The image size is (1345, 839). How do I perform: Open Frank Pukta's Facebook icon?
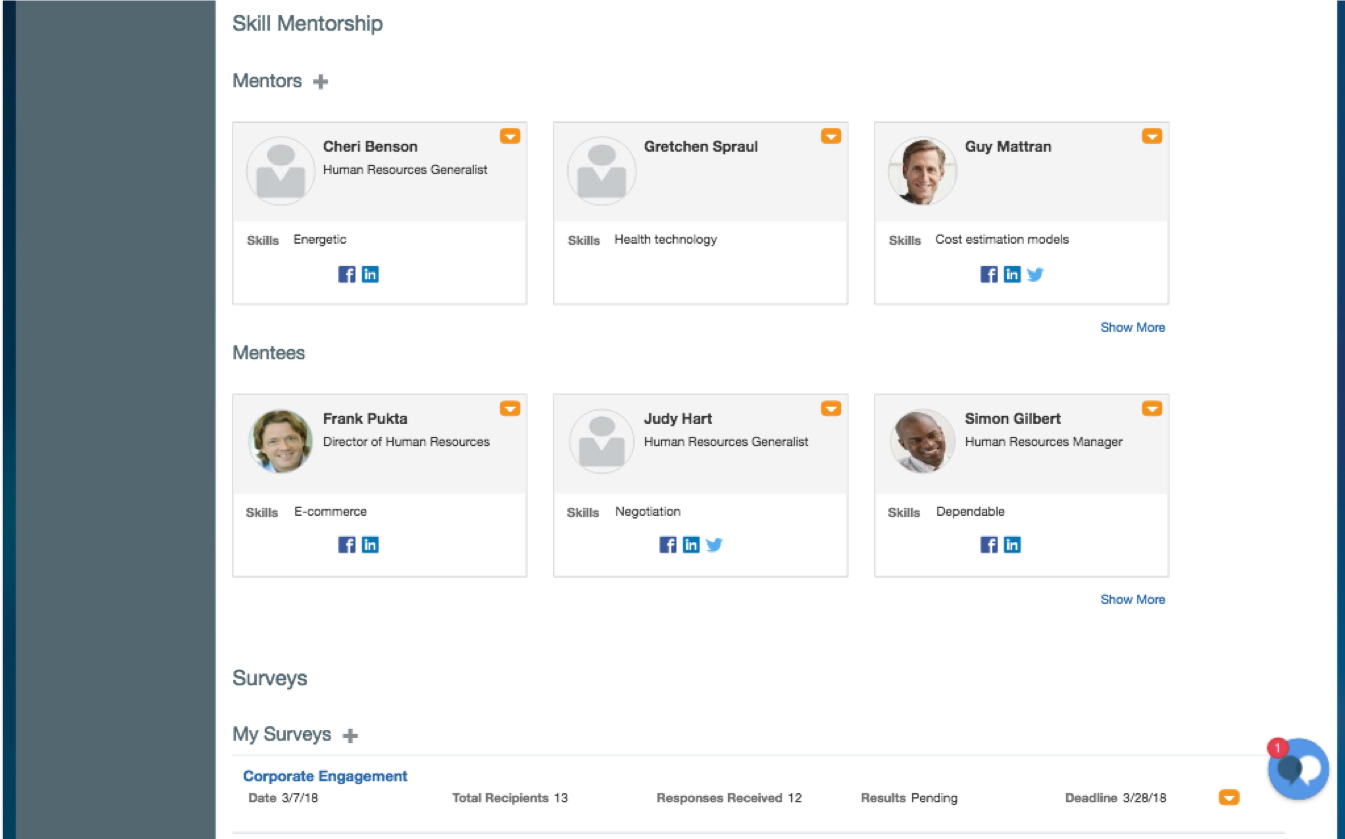click(347, 545)
